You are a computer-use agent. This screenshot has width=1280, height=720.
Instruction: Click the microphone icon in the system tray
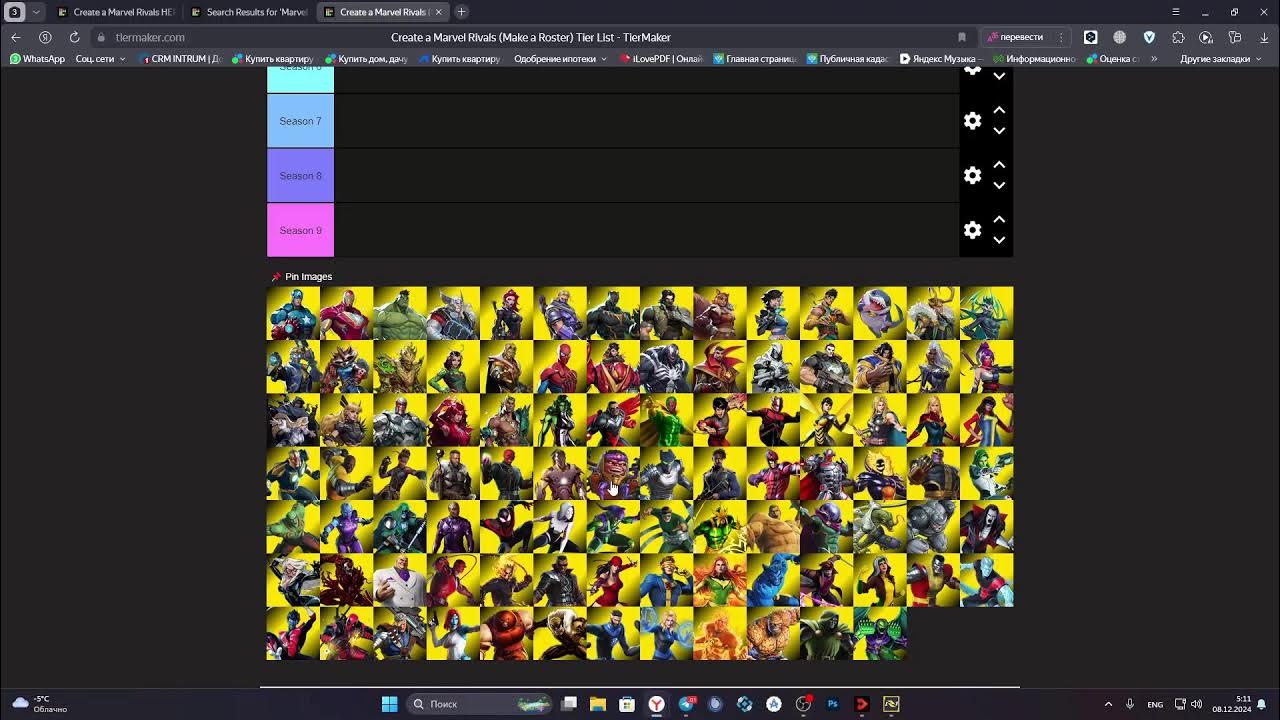(x=1130, y=704)
